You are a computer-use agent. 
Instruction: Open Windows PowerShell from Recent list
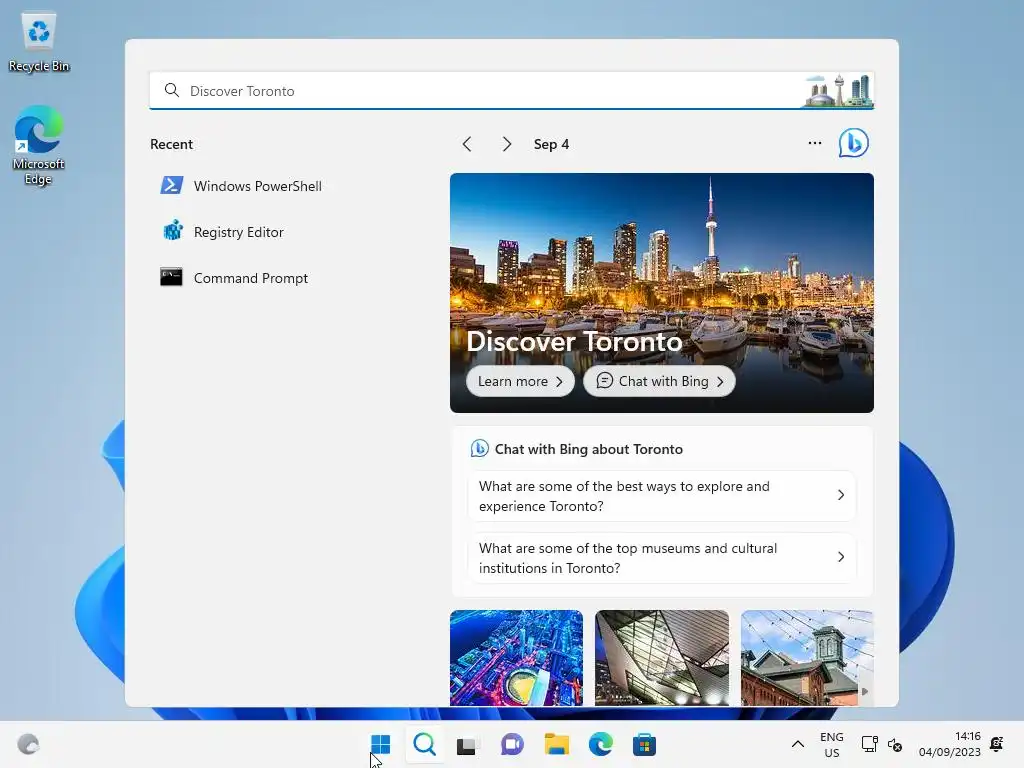(x=242, y=186)
